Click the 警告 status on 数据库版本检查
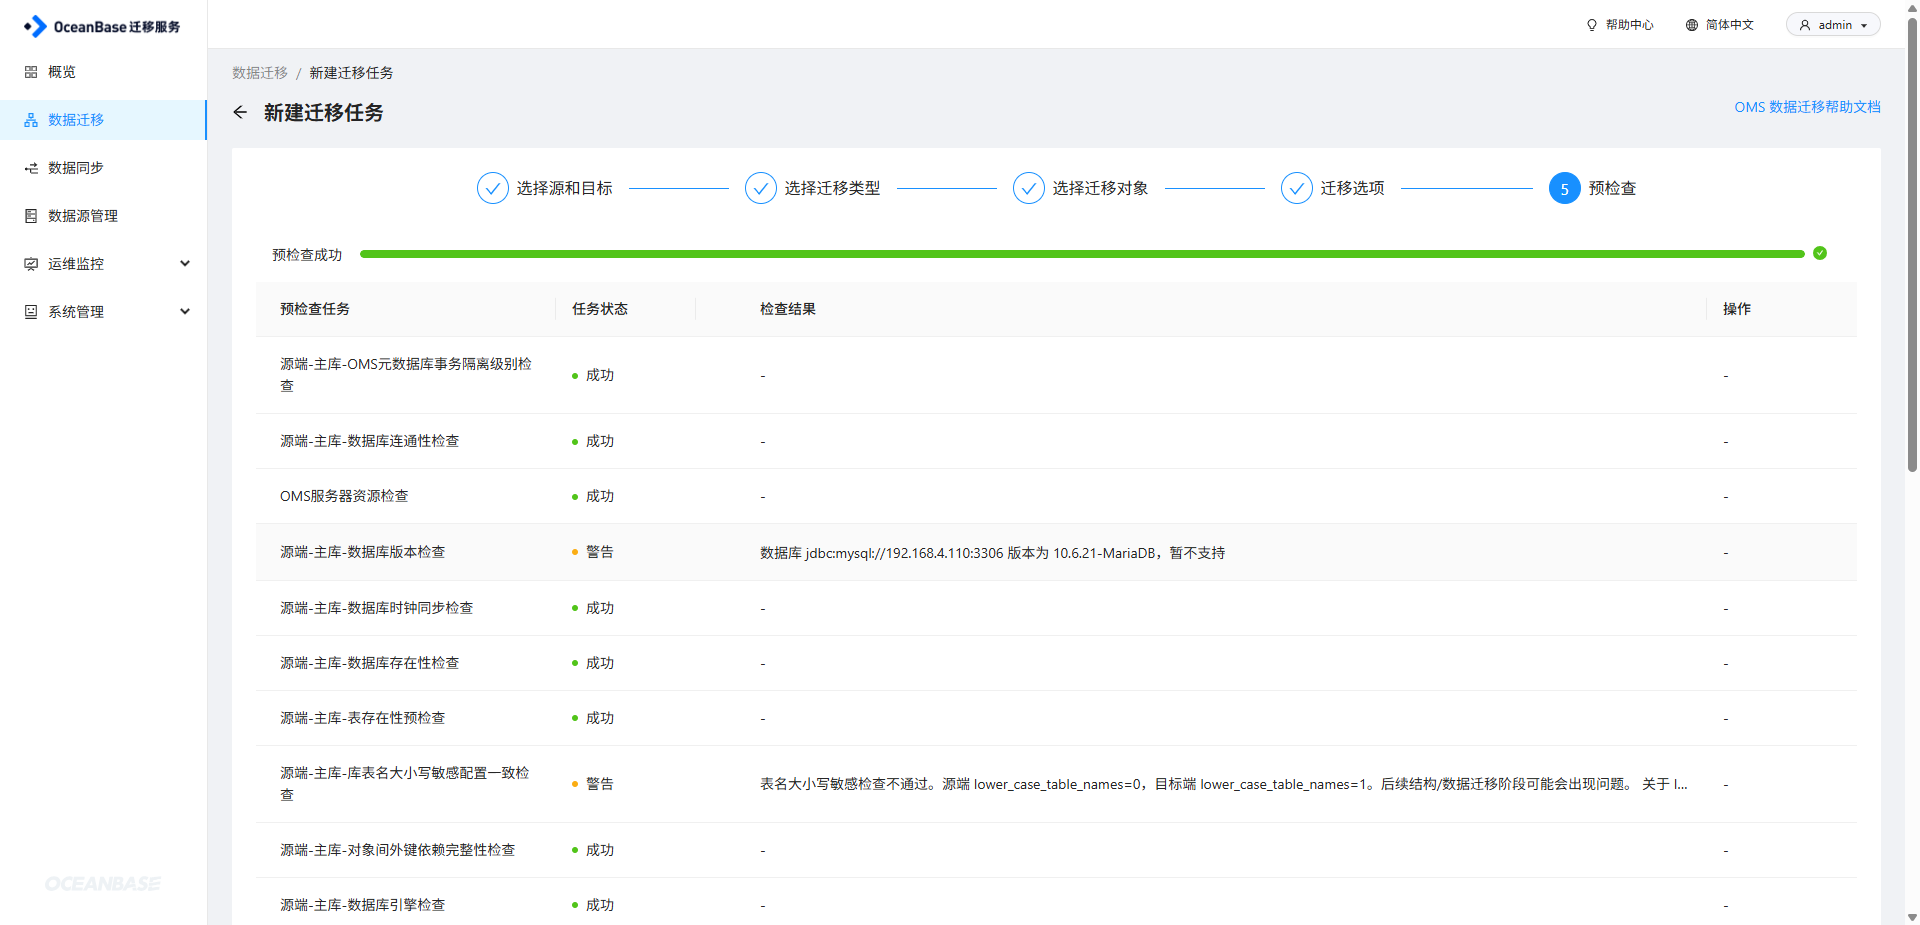This screenshot has height=925, width=1920. coord(598,551)
